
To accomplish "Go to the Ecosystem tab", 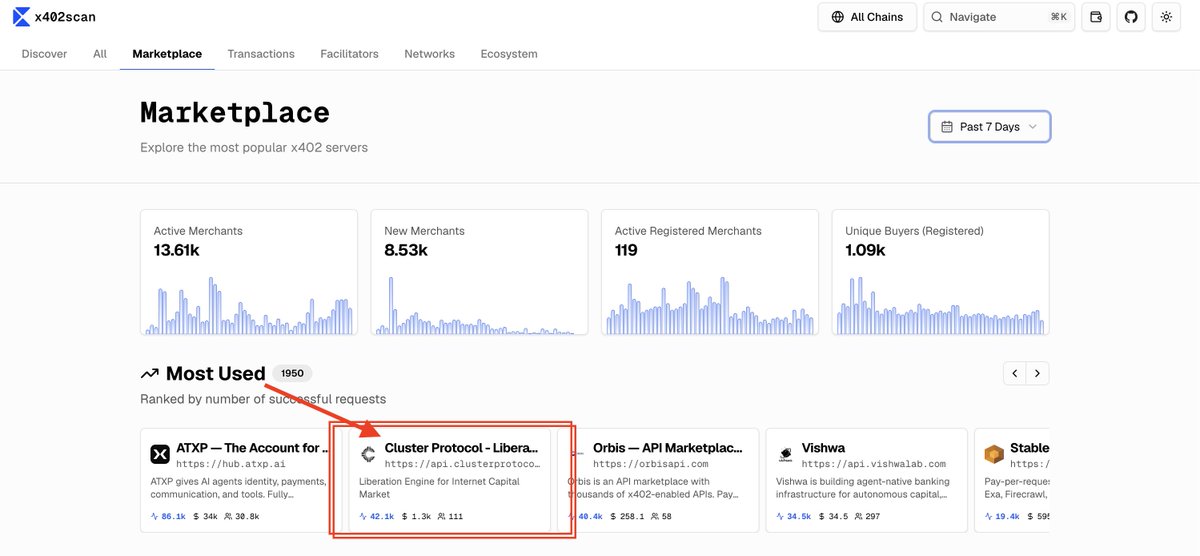I will (x=509, y=54).
